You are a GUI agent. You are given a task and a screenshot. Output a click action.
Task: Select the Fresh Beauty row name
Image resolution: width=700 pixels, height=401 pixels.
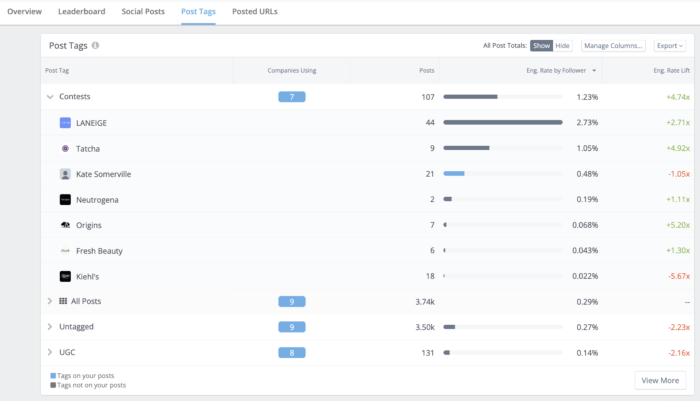coord(99,251)
